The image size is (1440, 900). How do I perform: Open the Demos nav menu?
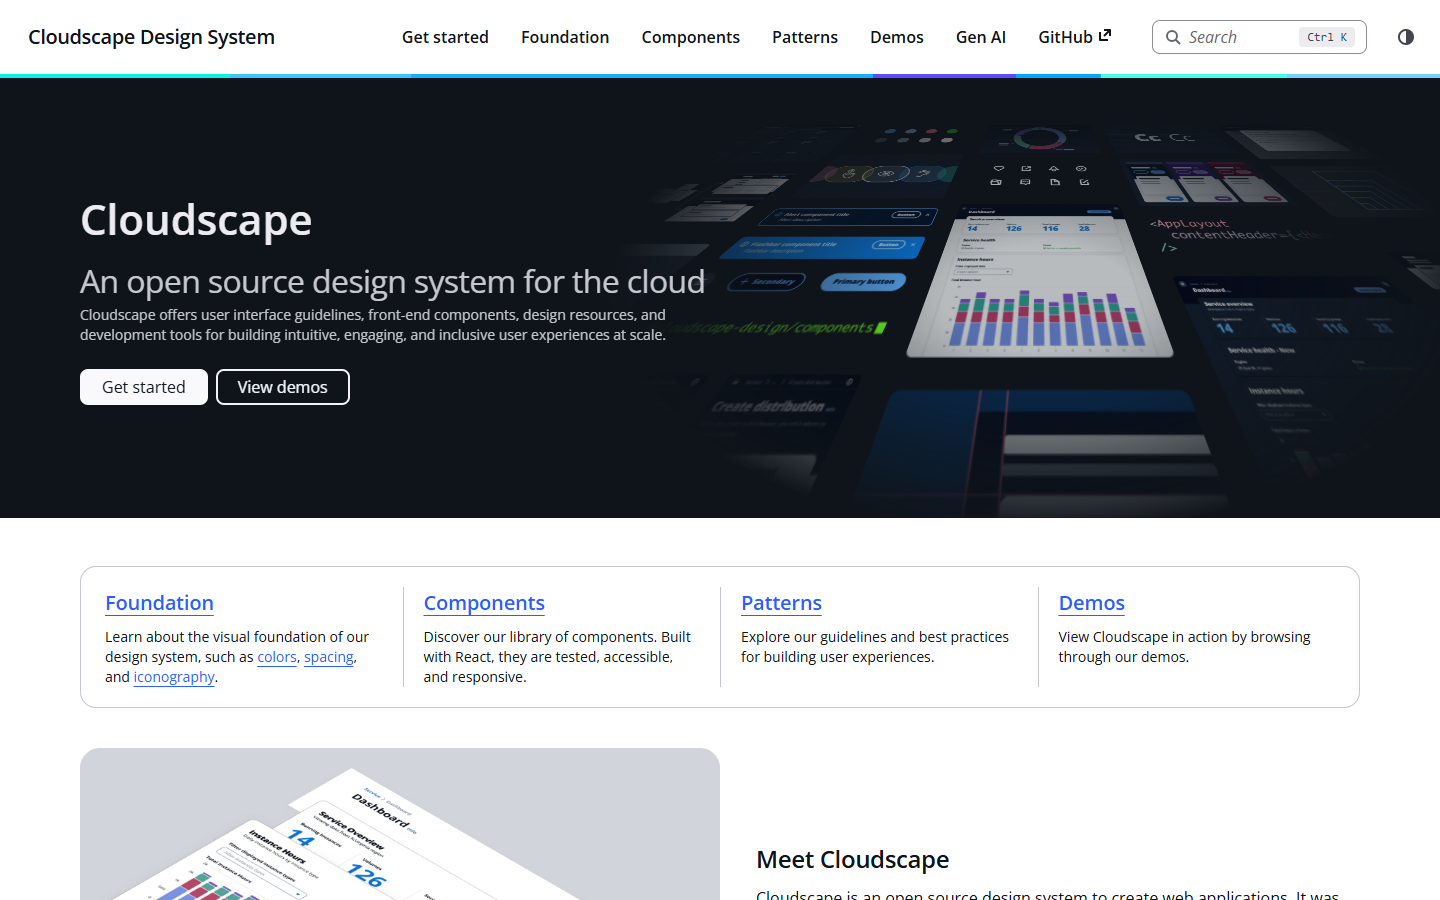tap(897, 37)
